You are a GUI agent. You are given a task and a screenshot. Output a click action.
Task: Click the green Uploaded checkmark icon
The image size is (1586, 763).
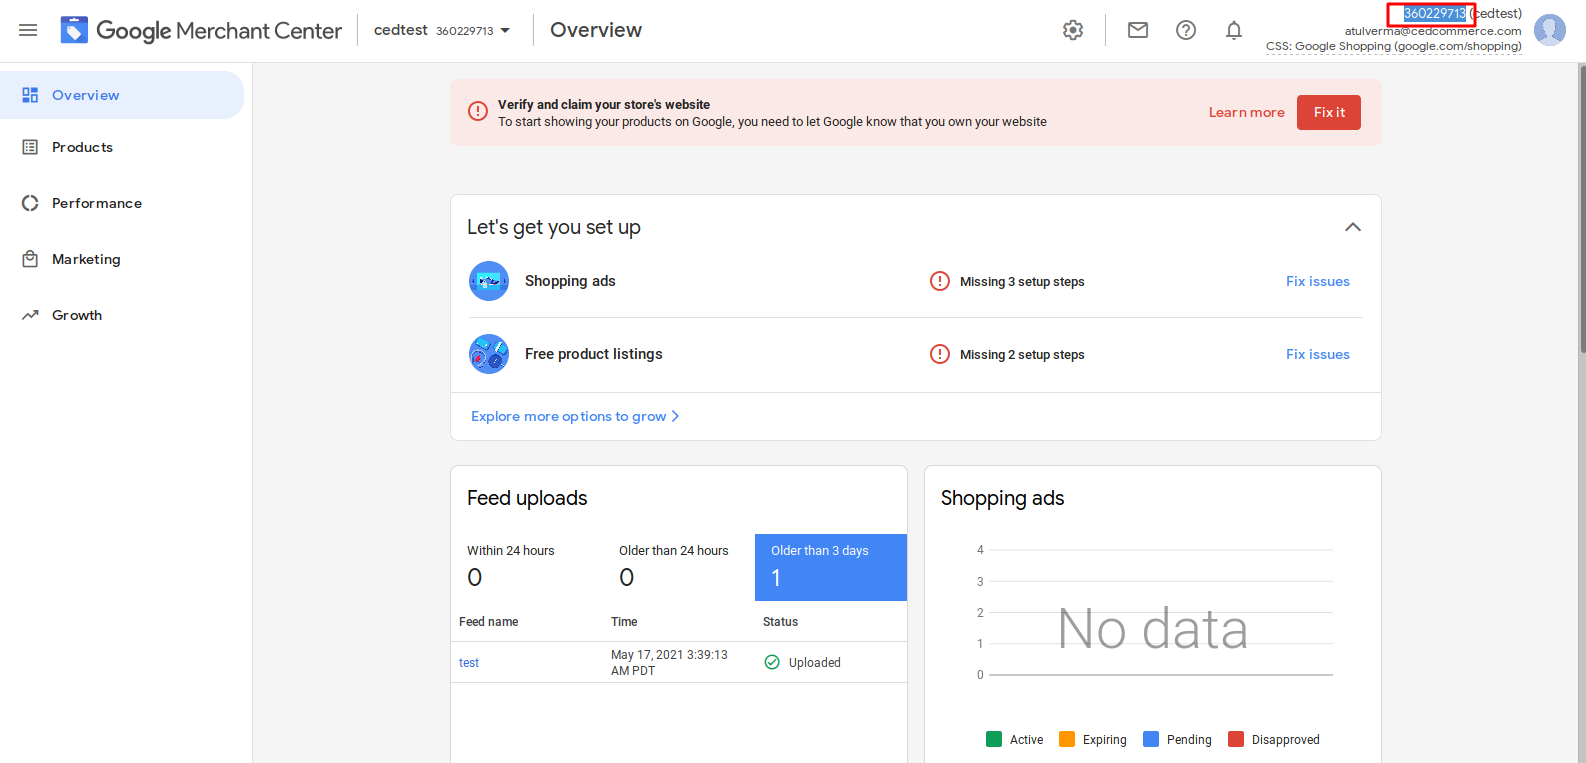point(772,662)
